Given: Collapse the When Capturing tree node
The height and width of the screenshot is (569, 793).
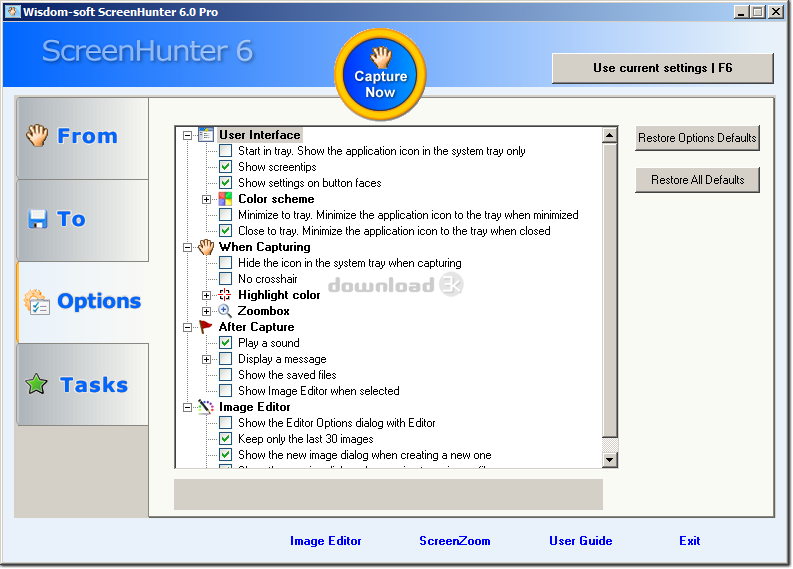Looking at the screenshot, I should coord(187,247).
